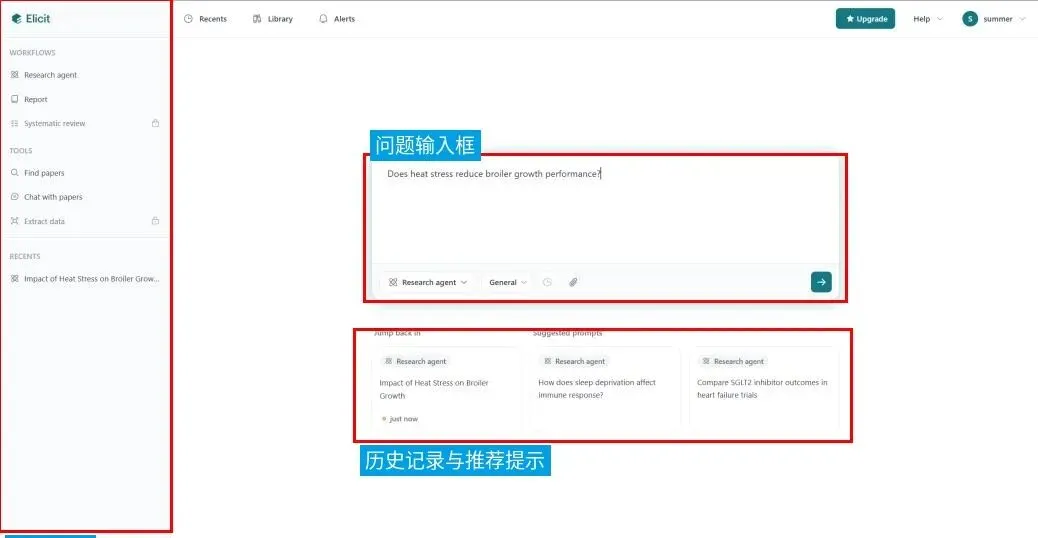Open Systematic review workflow
The width and height of the screenshot is (1038, 538).
[x=54, y=123]
